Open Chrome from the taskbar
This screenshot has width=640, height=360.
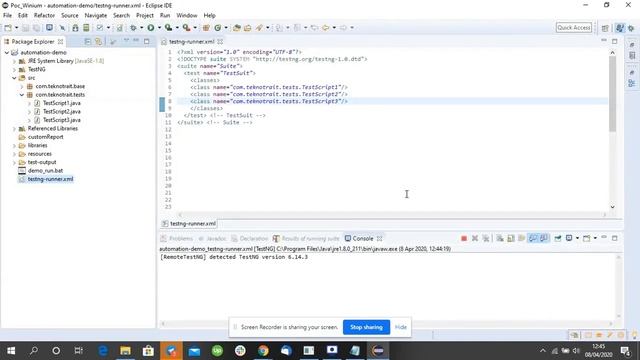click(x=263, y=351)
